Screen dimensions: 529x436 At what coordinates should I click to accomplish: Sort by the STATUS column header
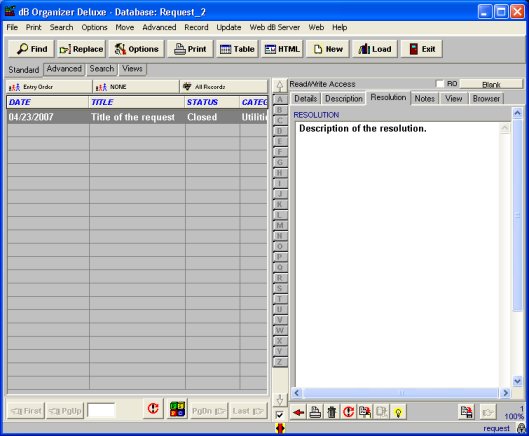pos(212,102)
